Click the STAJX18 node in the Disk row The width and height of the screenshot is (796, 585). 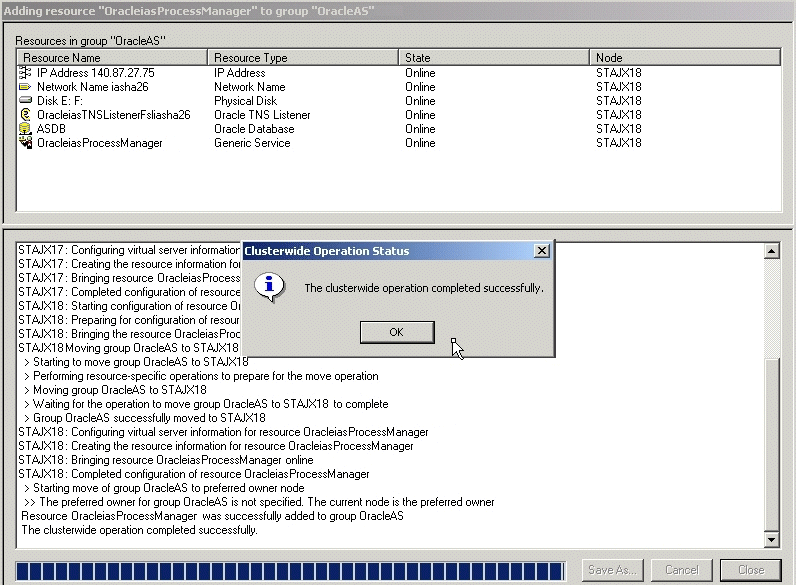point(619,101)
